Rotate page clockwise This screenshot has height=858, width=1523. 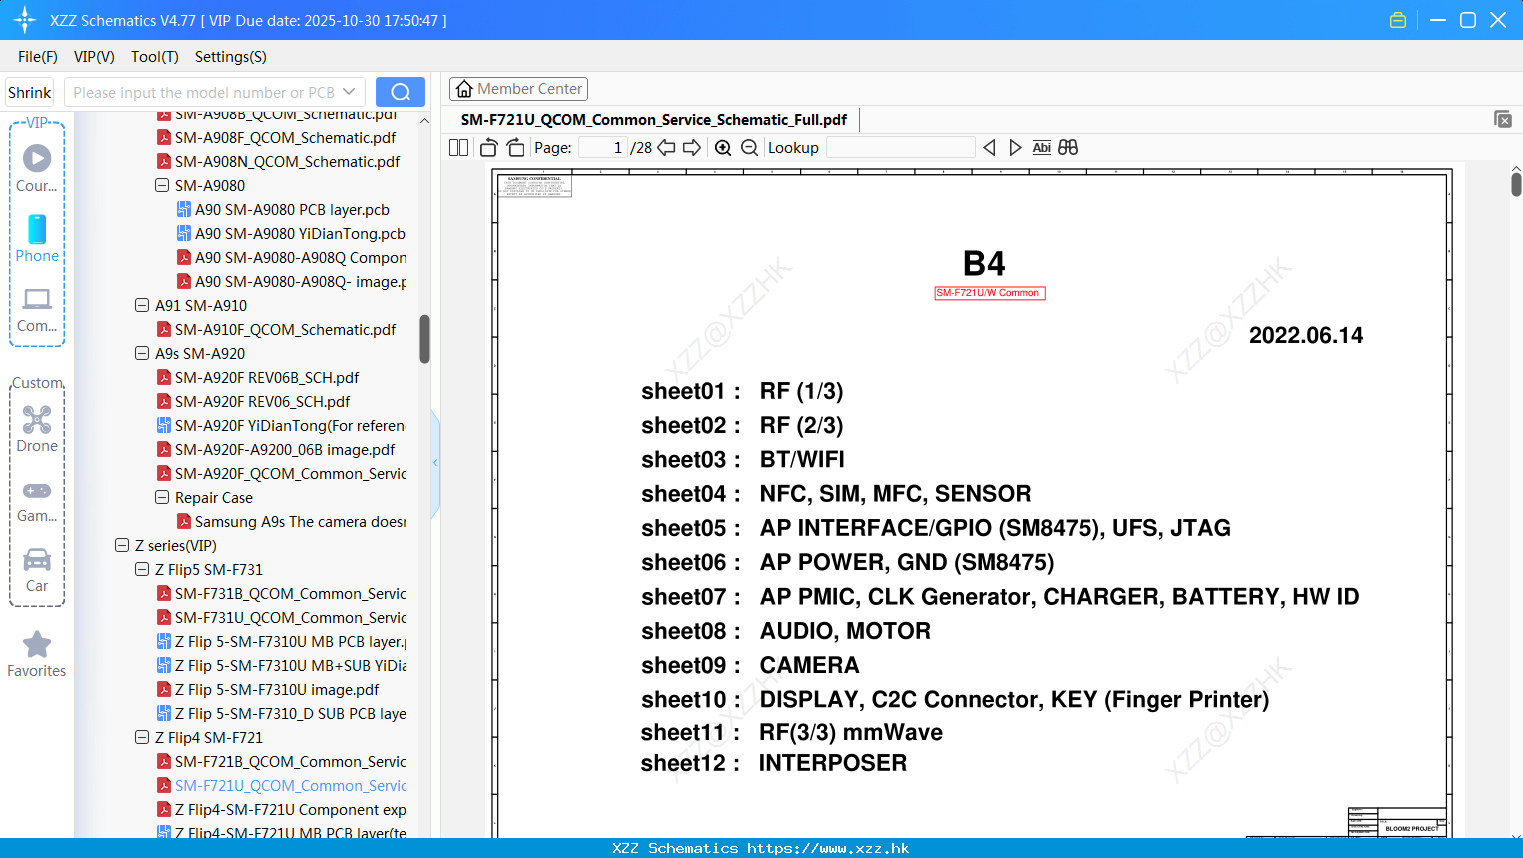pyautogui.click(x=515, y=147)
